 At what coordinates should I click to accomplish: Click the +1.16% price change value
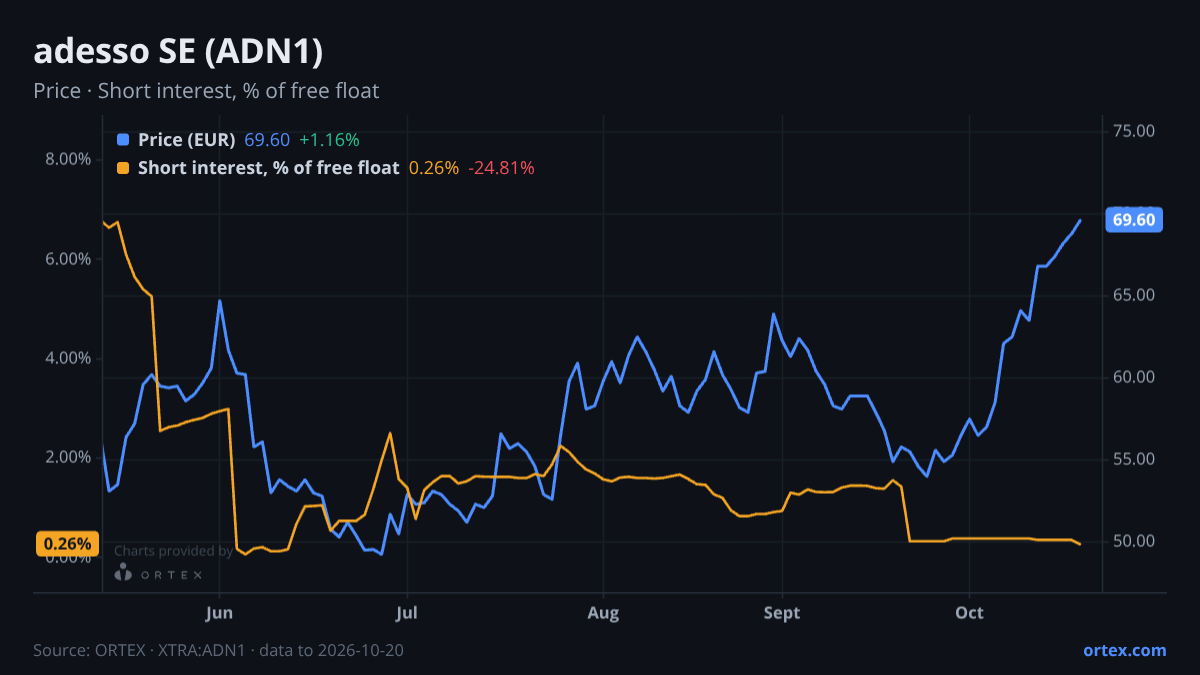coord(329,140)
